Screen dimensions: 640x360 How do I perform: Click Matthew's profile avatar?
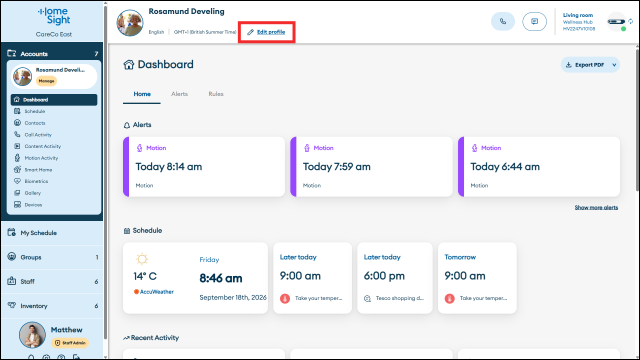(32, 335)
